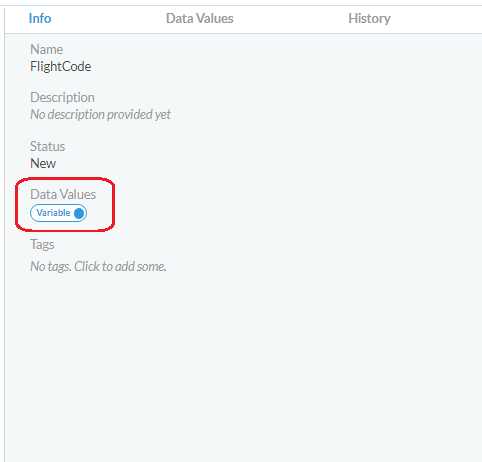The height and width of the screenshot is (462, 482).
Task: Click the blue knob on Variable toggle
Action: pos(79,213)
